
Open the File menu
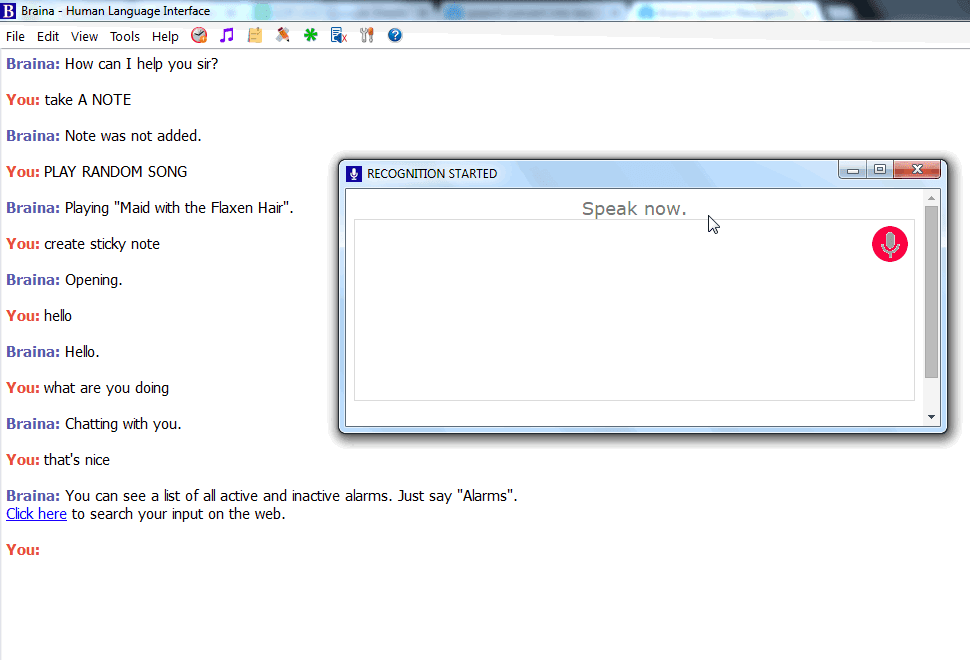point(15,36)
